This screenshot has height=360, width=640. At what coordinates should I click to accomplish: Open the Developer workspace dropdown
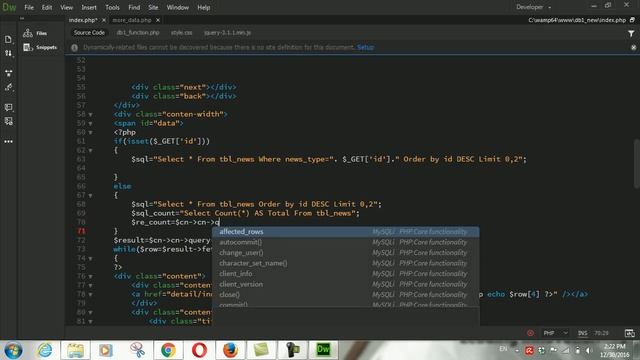point(533,7)
